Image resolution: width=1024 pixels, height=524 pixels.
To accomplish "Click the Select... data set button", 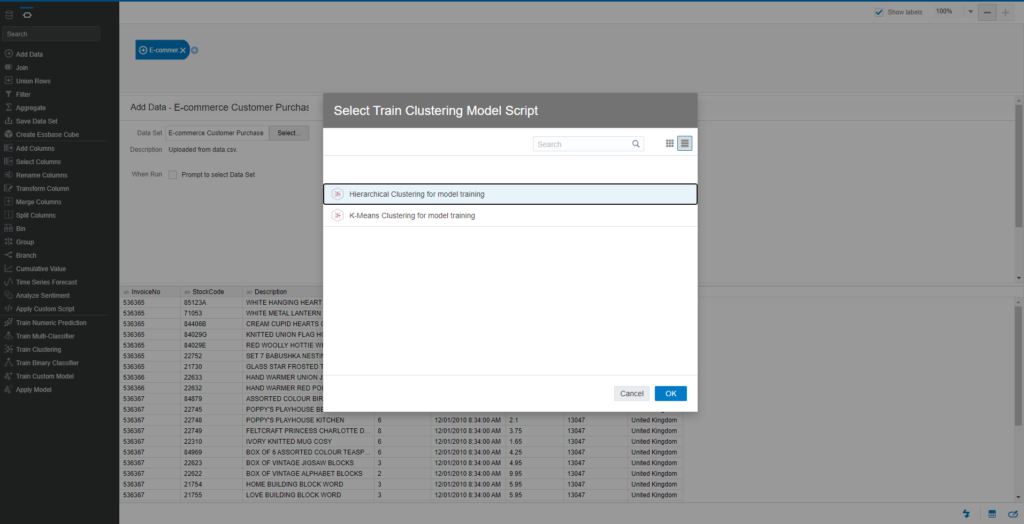I will [x=289, y=133].
